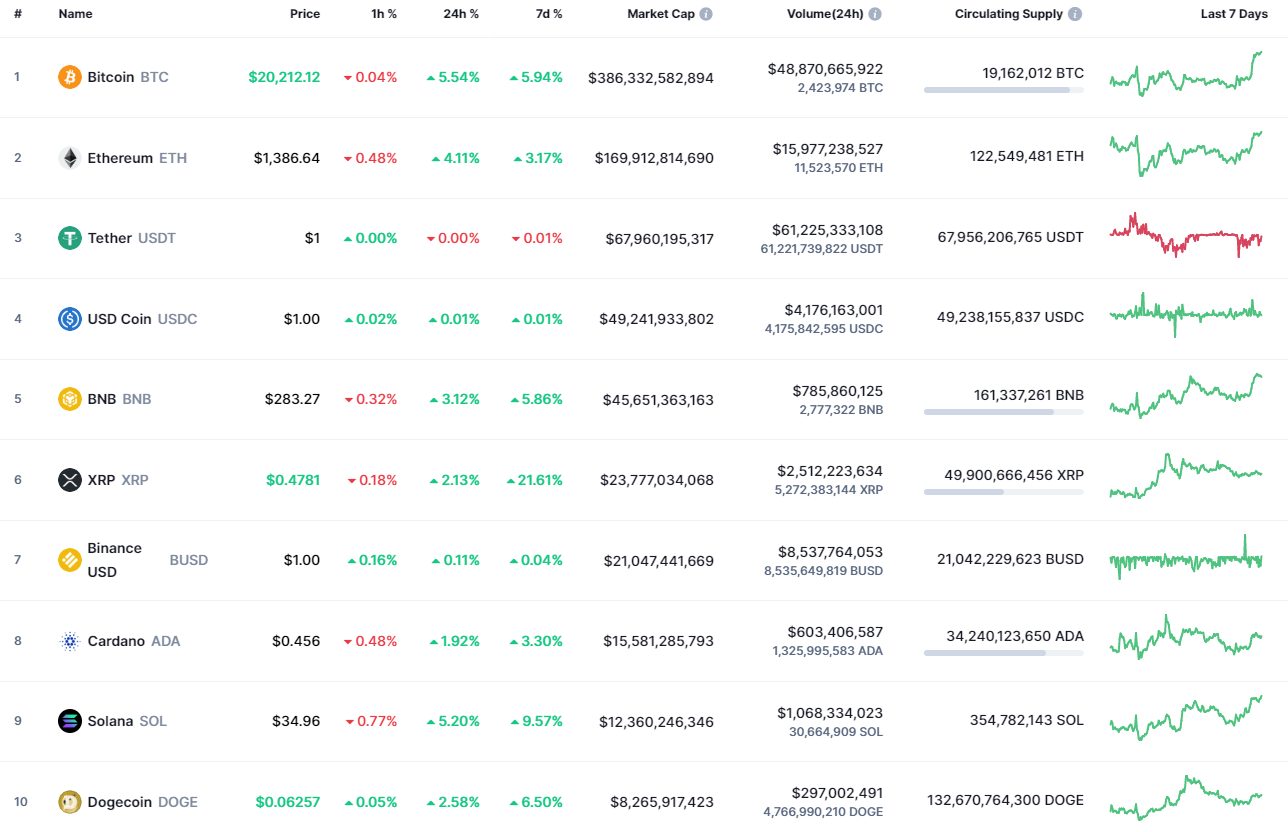1288x832 pixels.
Task: Open the Circulating Supply info tooltip icon
Action: pyautogui.click(x=1074, y=14)
